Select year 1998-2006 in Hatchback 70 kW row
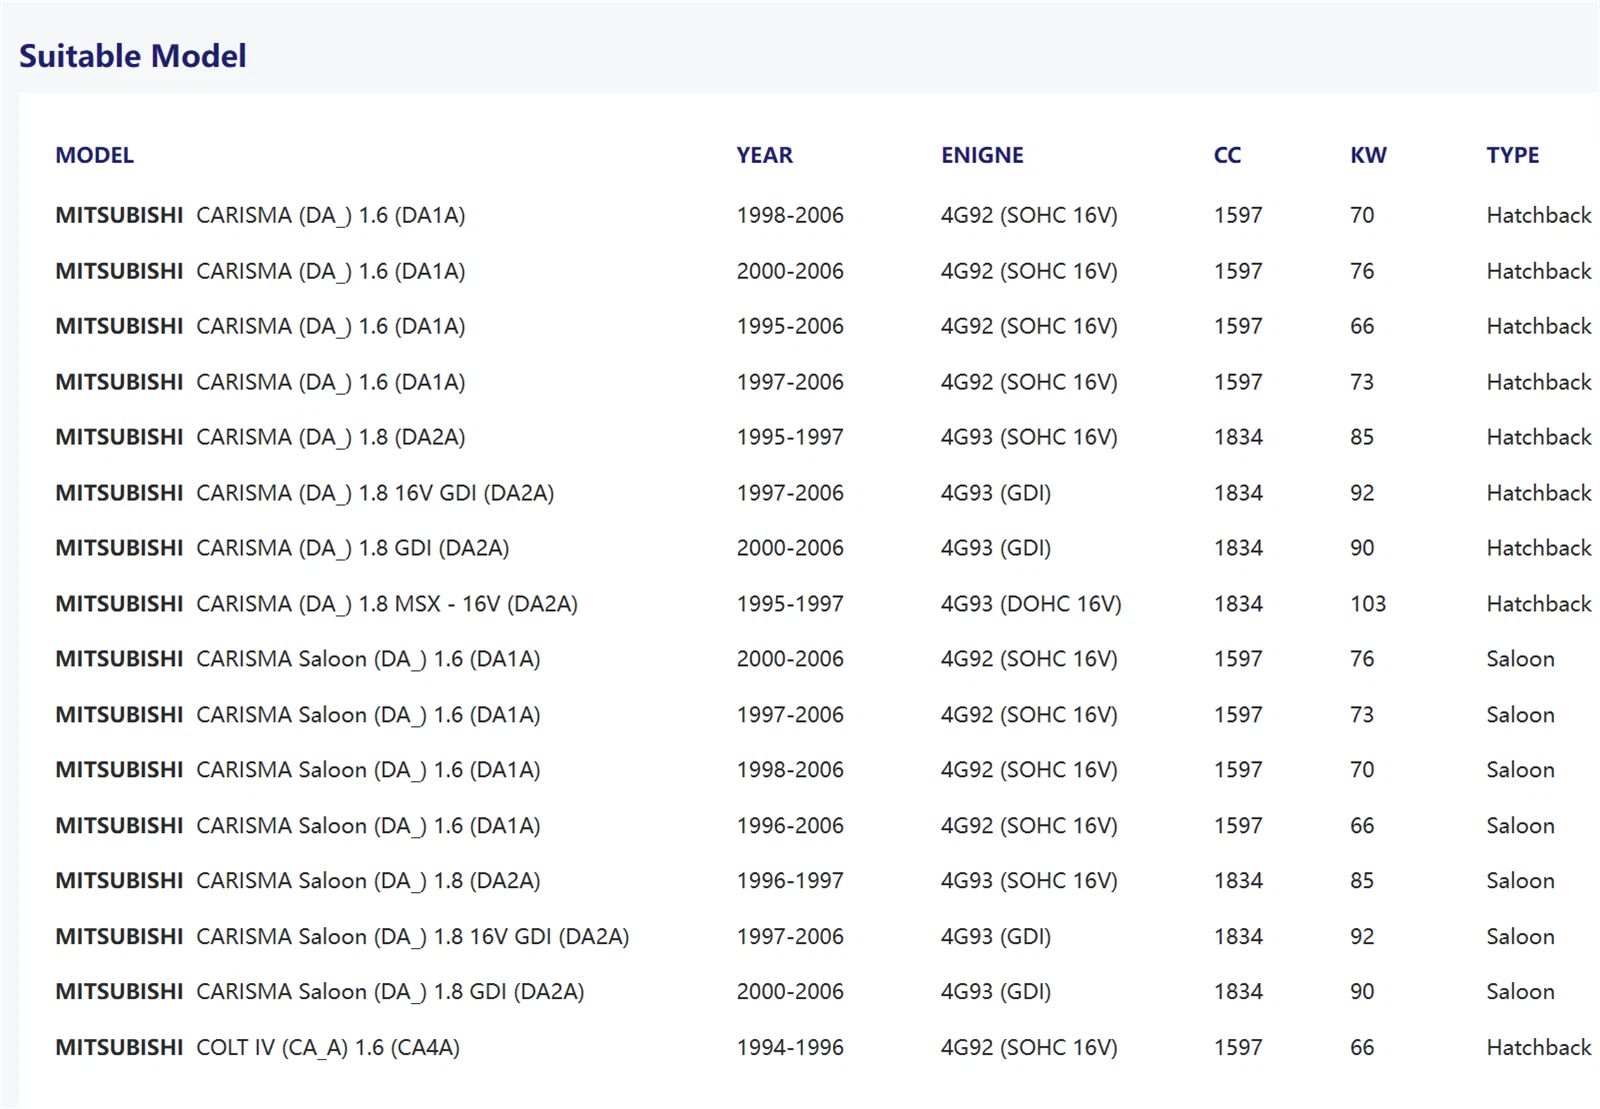The width and height of the screenshot is (1600, 1109). click(x=790, y=215)
